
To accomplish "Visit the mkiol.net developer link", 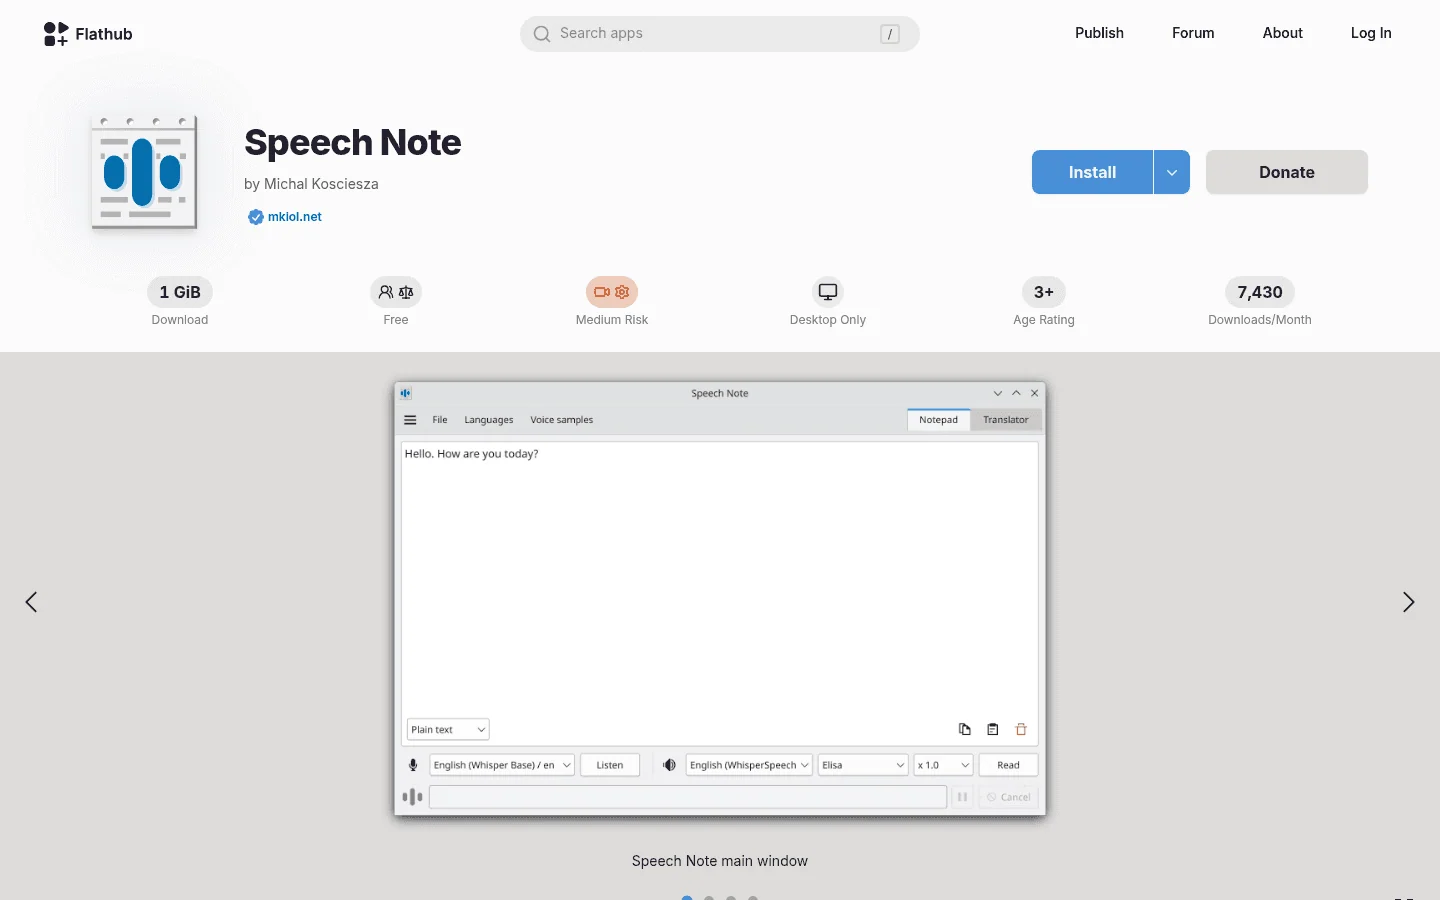I will tap(295, 217).
